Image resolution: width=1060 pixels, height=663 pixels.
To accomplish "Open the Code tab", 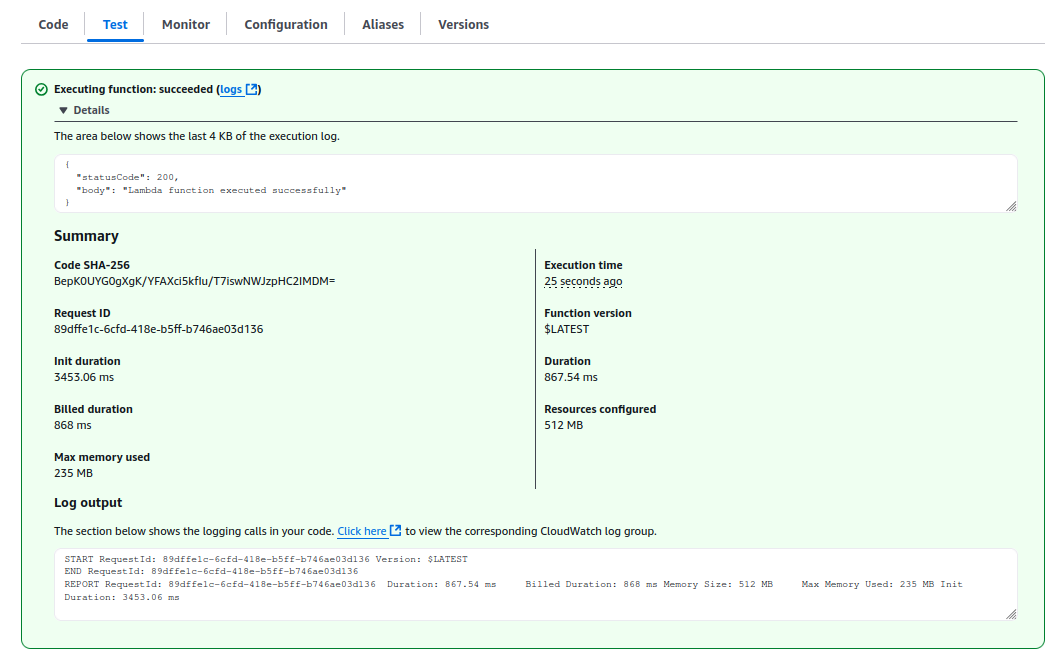I will [53, 24].
